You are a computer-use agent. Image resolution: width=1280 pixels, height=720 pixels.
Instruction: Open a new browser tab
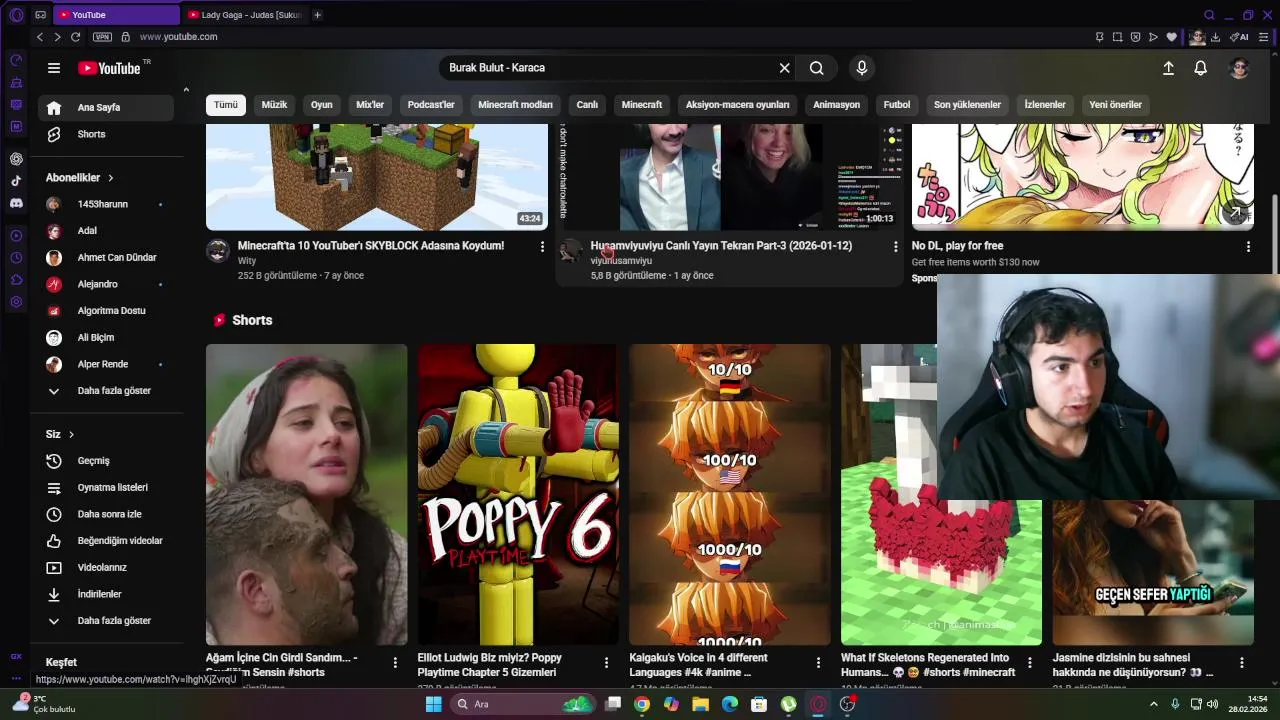click(317, 15)
